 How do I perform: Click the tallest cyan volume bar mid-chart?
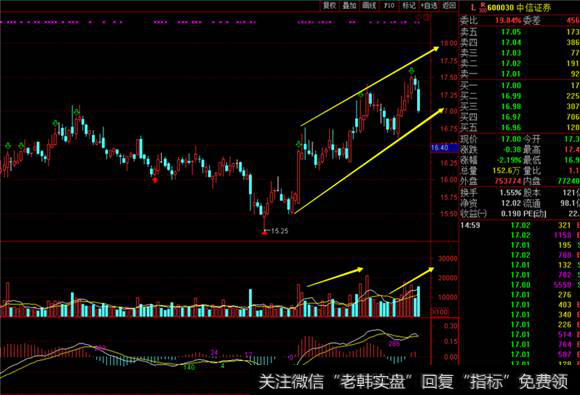pyautogui.click(x=250, y=303)
